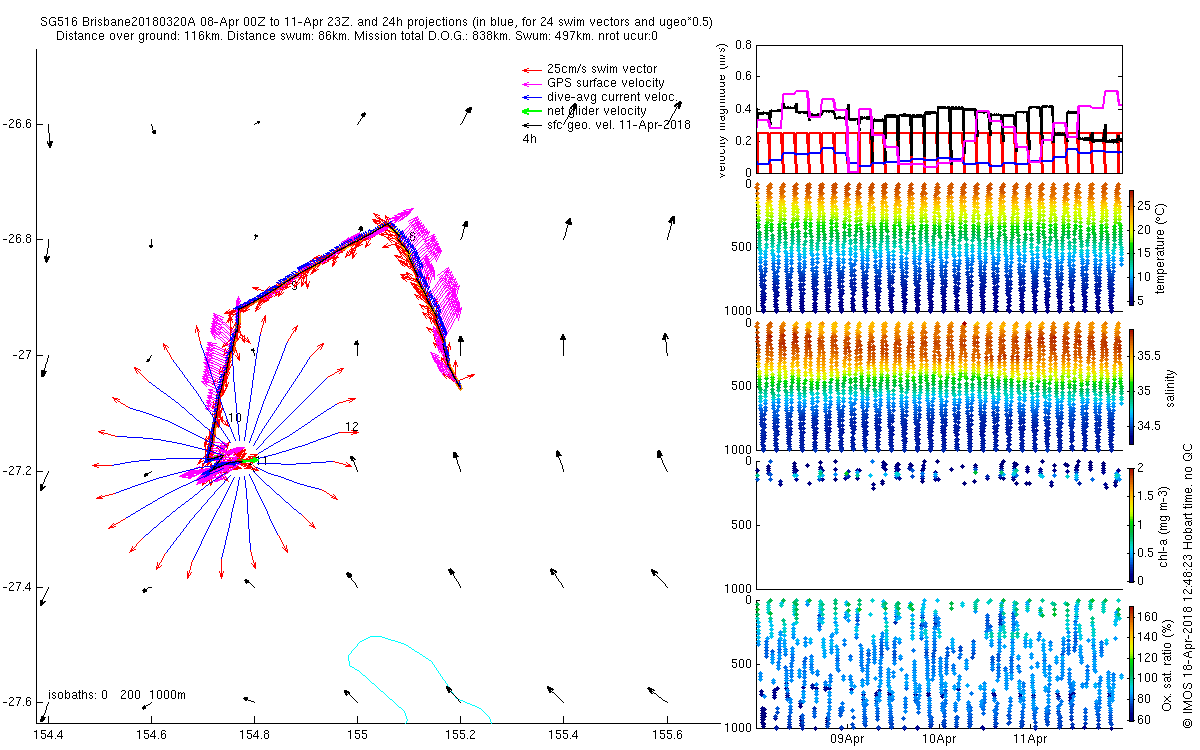Click the '35.5' salinity colorbar tick

1149,356
